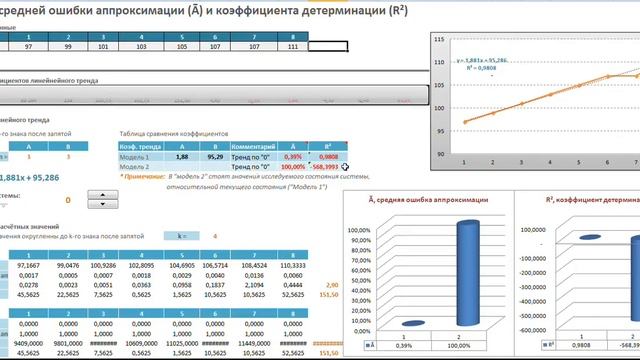
Task: Select the cell with value 101
Action: point(103,47)
